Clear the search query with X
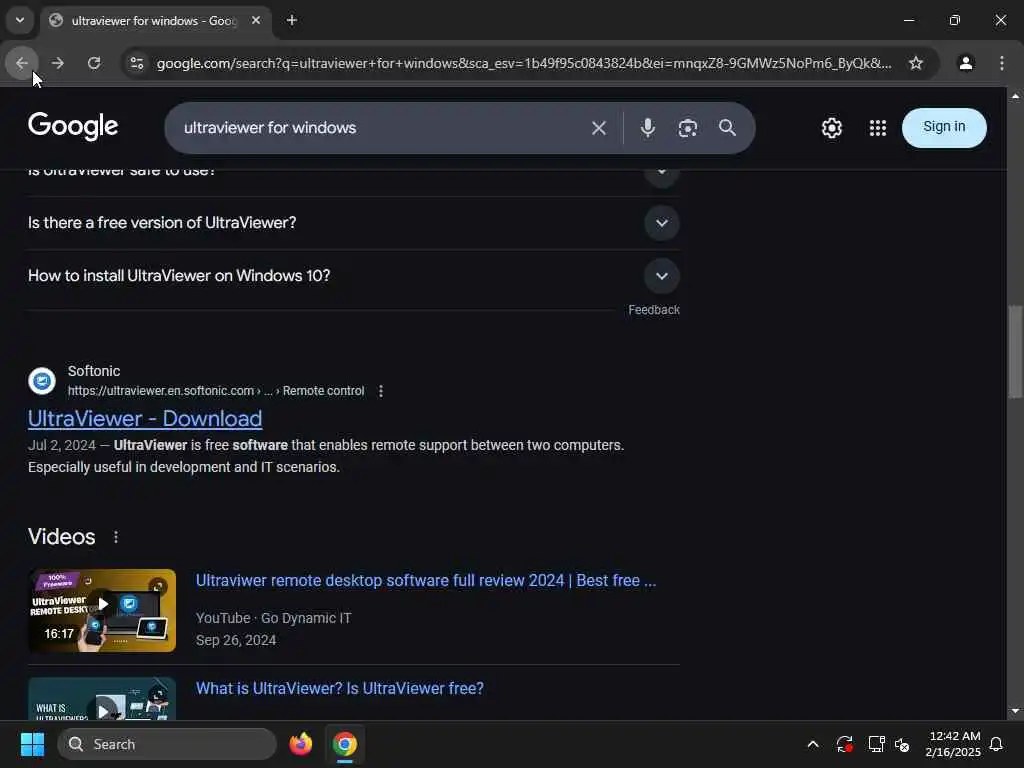1024x768 pixels. (598, 128)
